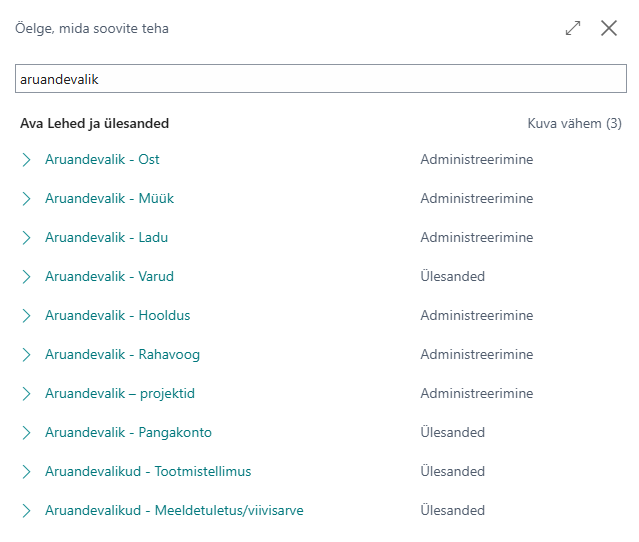Click chevron icon beside Aruandevalik - Ost
The image size is (639, 542).
coord(26,160)
